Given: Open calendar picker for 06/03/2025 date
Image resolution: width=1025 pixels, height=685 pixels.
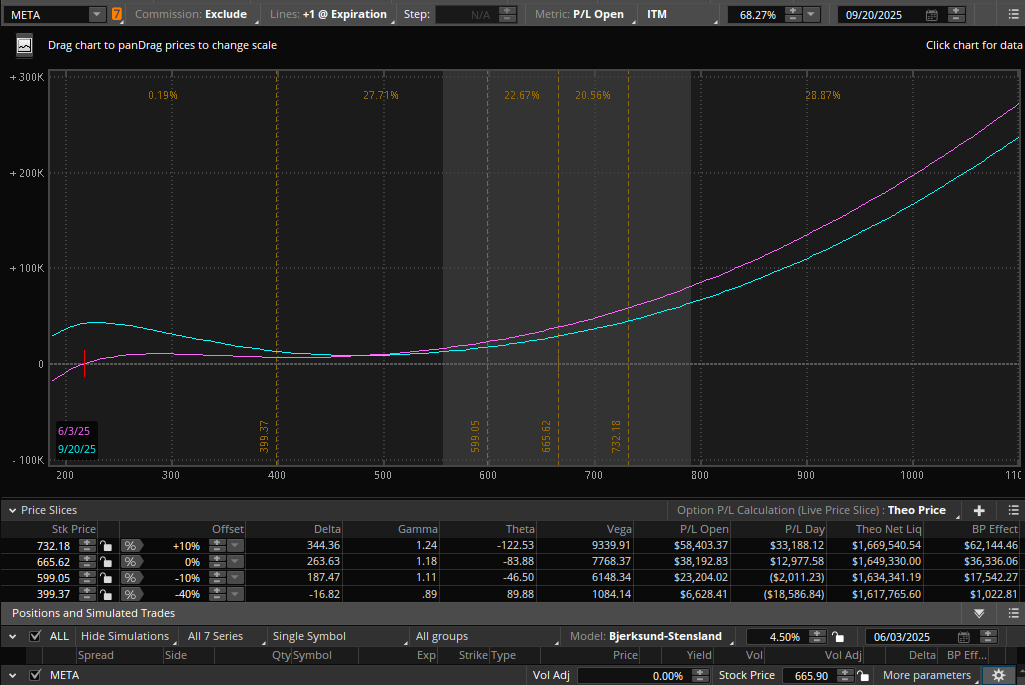Looking at the screenshot, I should click(x=964, y=637).
